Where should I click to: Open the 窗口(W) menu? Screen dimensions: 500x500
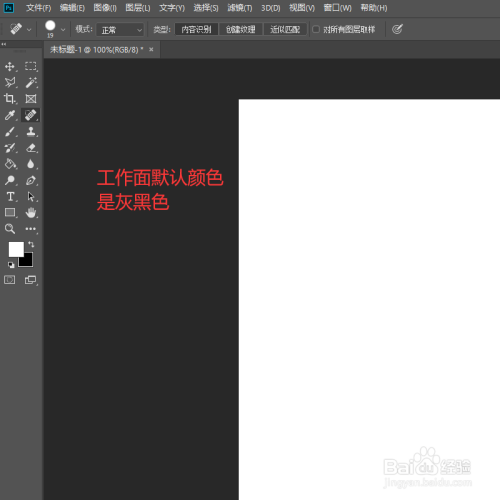click(338, 8)
